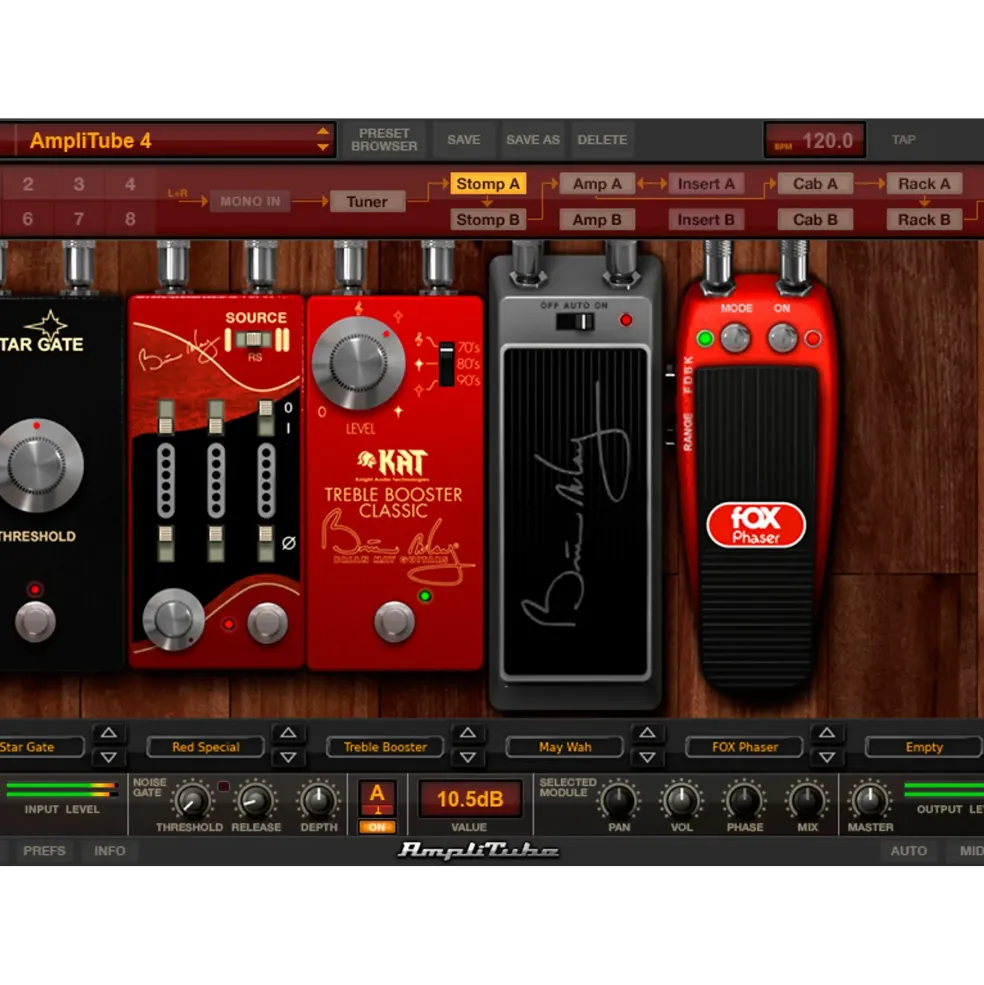Open the Tuner module

tap(367, 202)
